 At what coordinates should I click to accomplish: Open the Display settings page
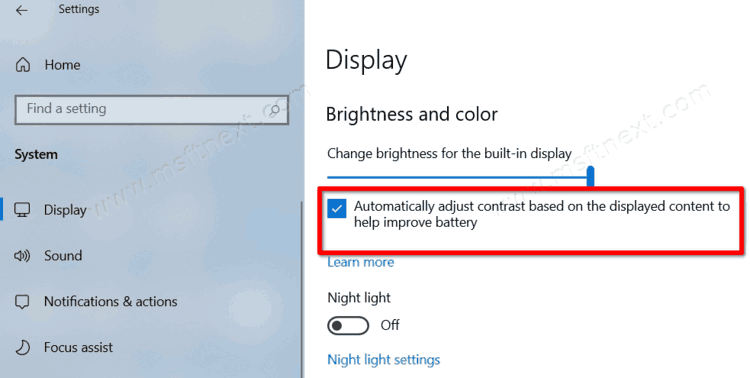coord(66,210)
